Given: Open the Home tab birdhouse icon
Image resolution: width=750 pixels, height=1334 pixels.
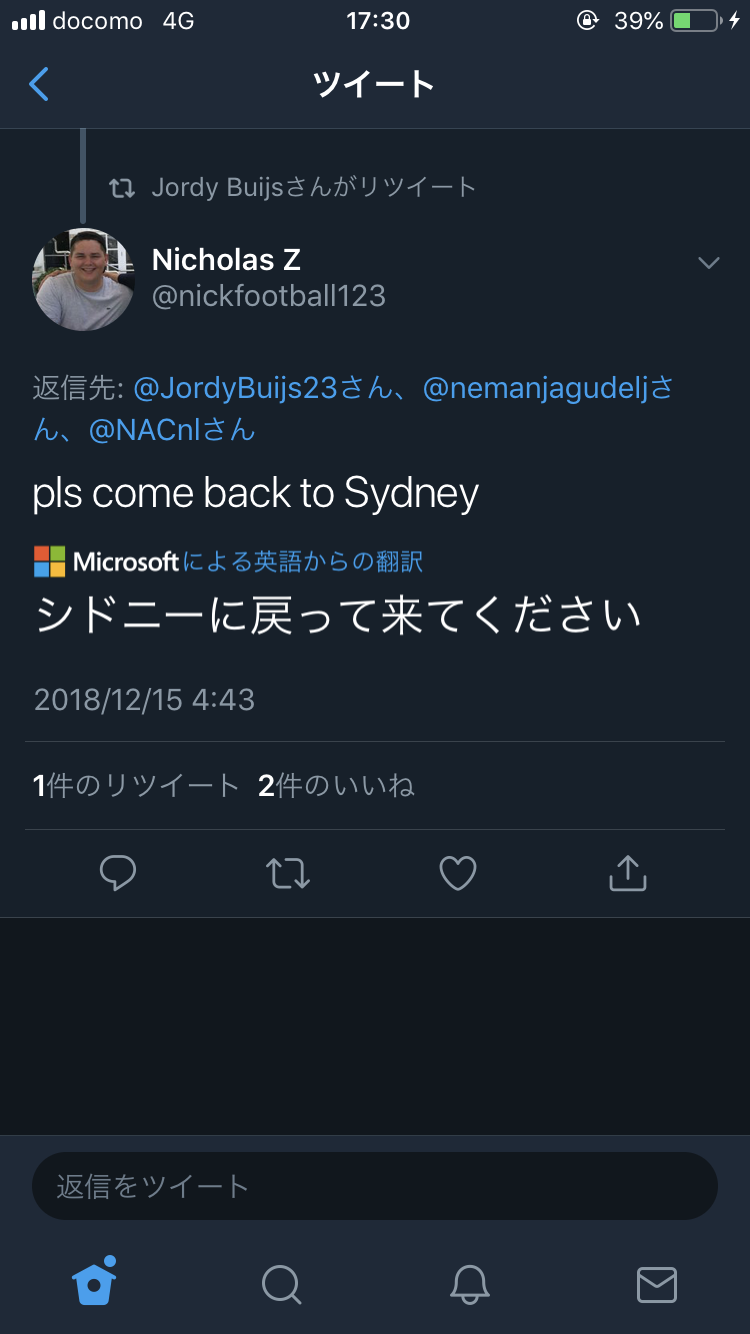Looking at the screenshot, I should [x=95, y=1282].
